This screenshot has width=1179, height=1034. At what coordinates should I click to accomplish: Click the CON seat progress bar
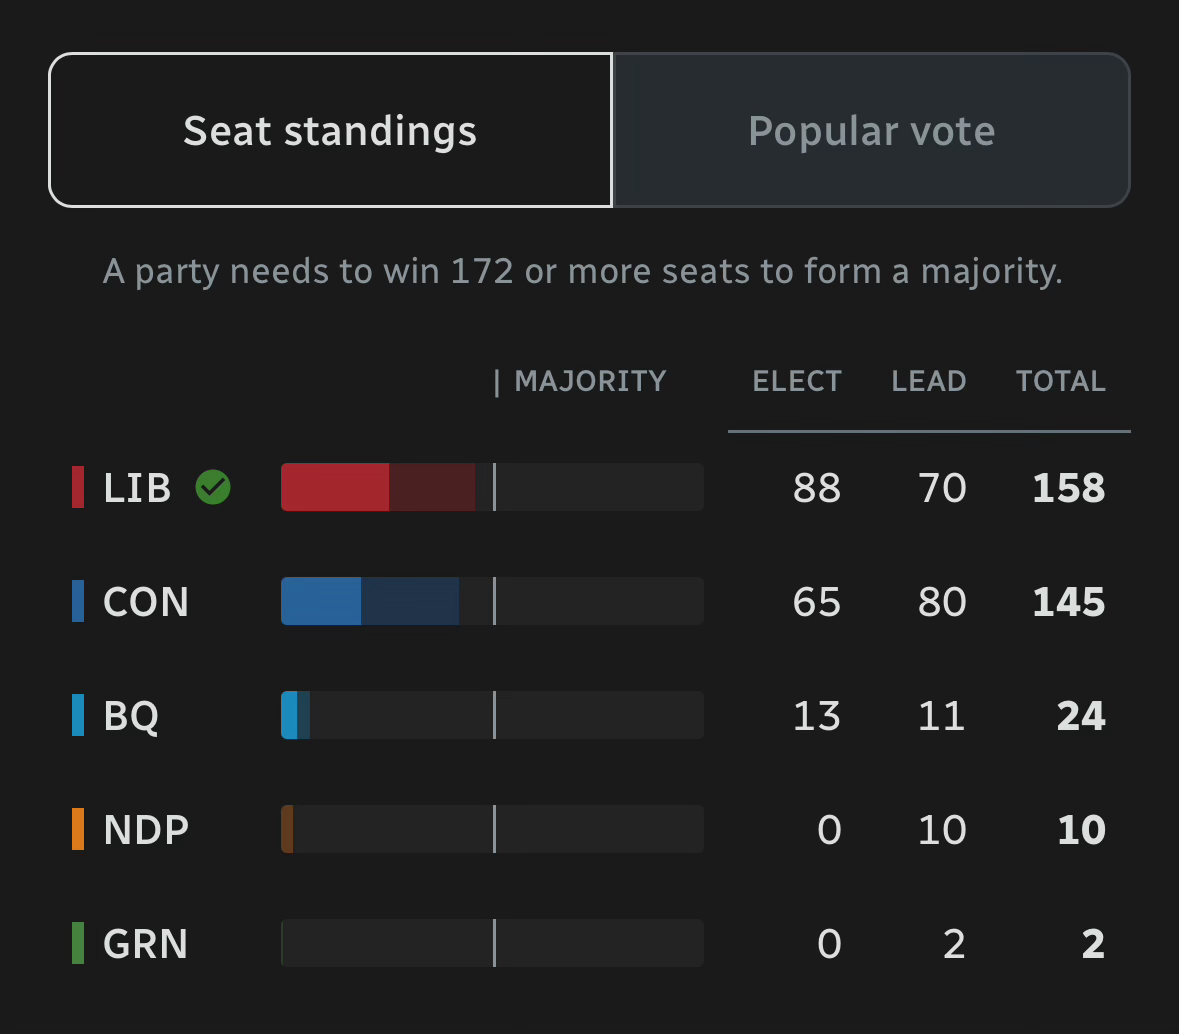click(492, 602)
